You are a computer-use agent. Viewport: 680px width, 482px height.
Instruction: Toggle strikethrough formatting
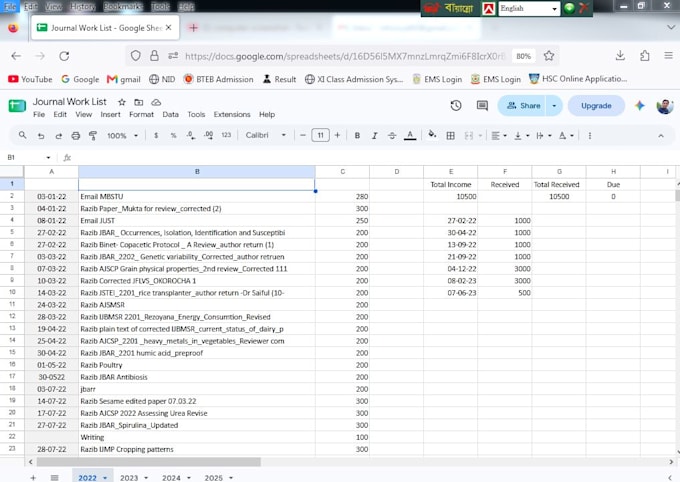coord(392,136)
